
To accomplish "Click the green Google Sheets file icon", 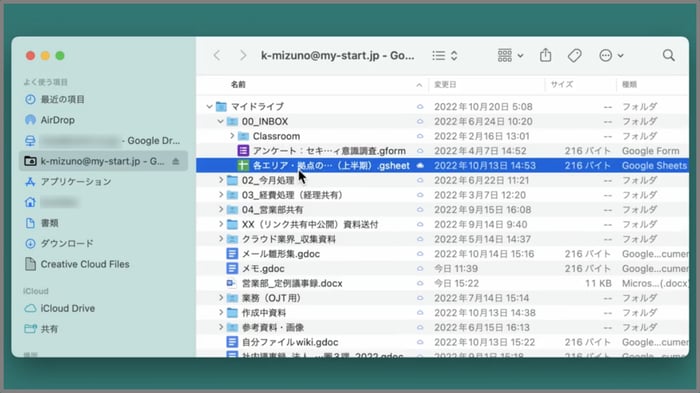I will 243,165.
